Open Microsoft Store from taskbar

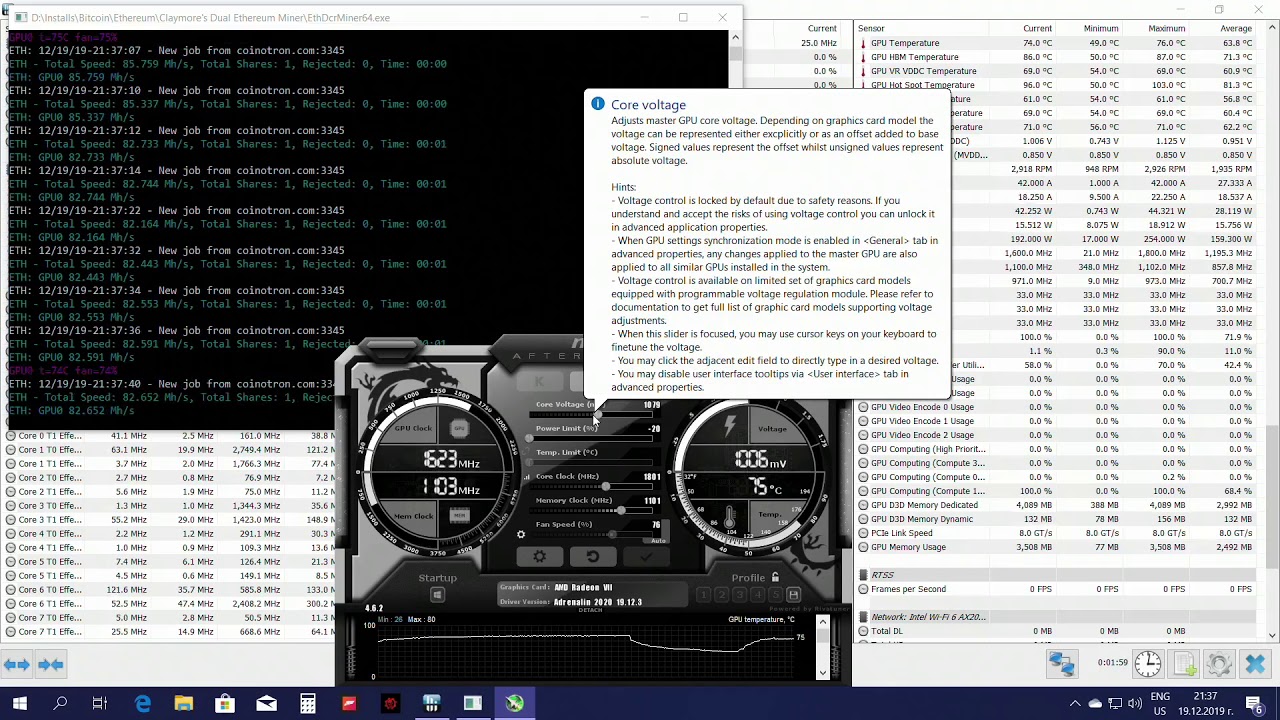point(225,704)
